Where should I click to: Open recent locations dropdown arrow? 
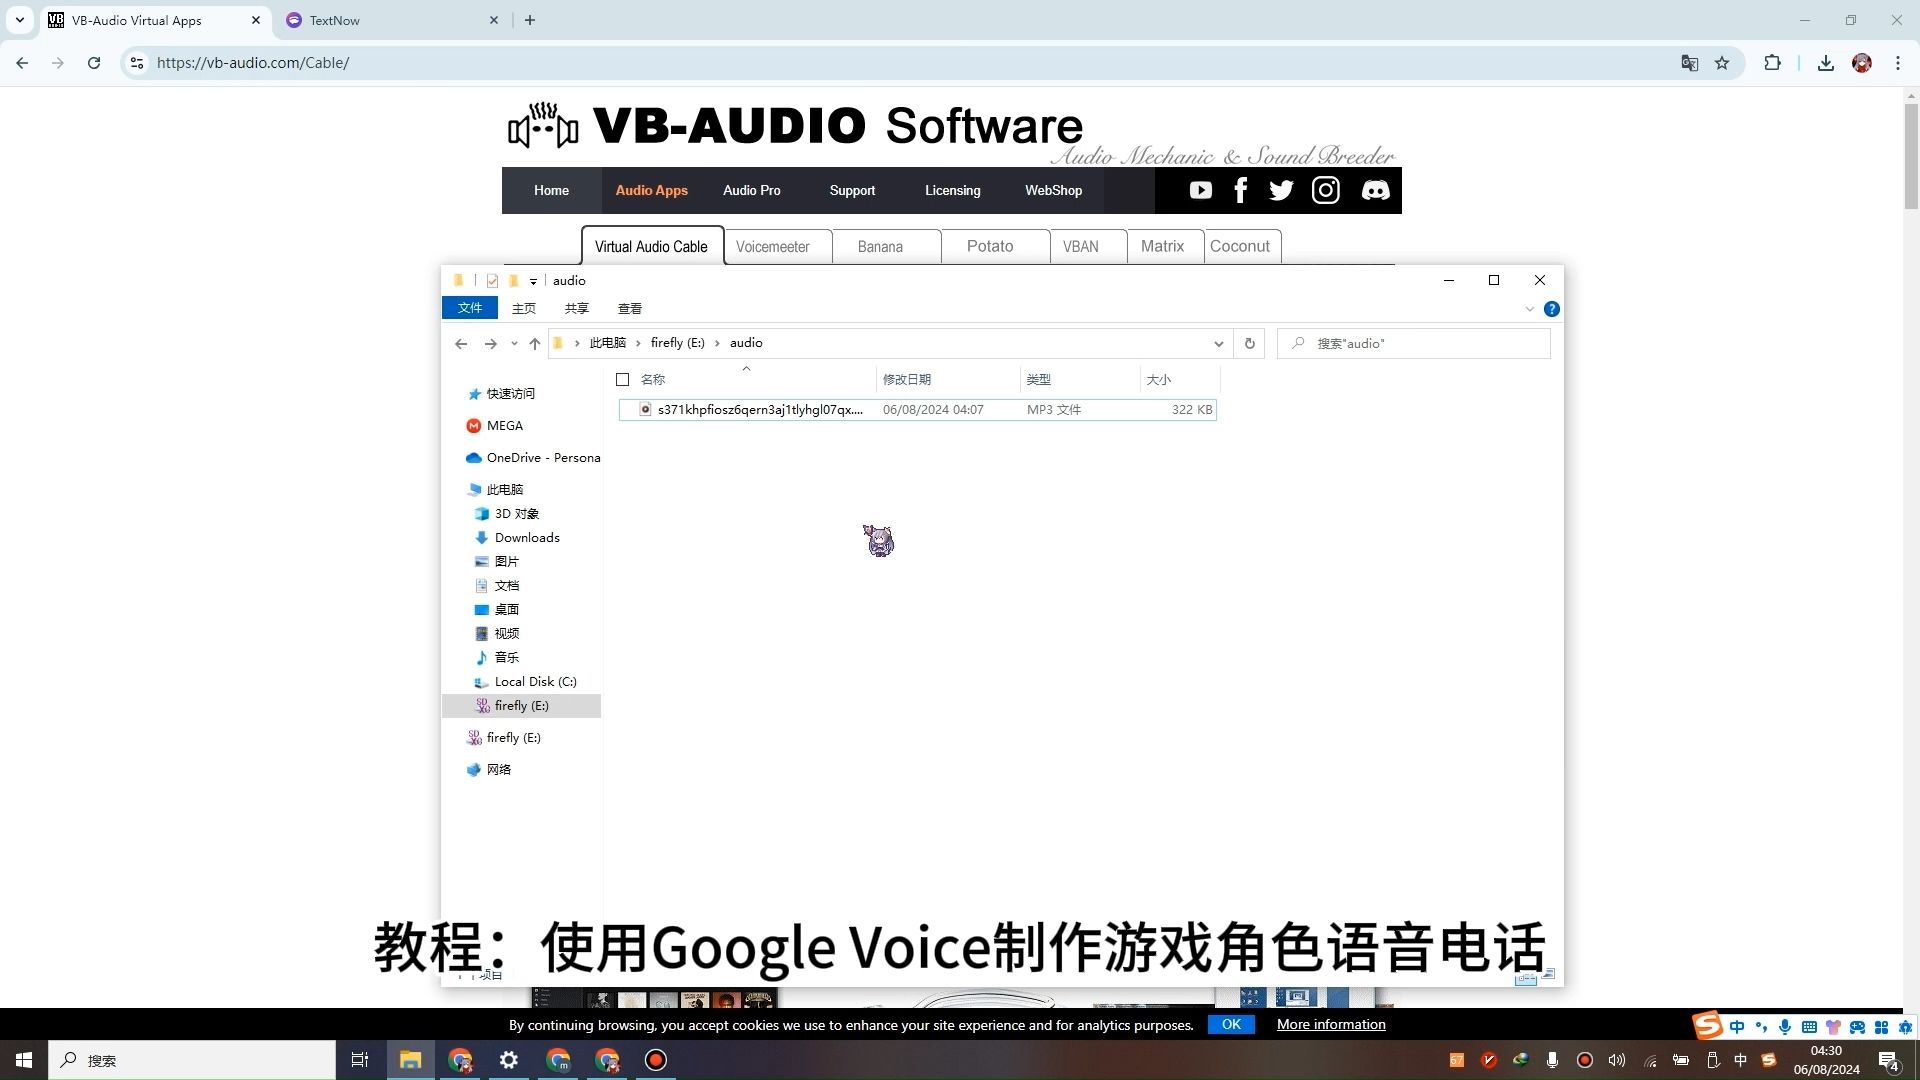coord(514,343)
